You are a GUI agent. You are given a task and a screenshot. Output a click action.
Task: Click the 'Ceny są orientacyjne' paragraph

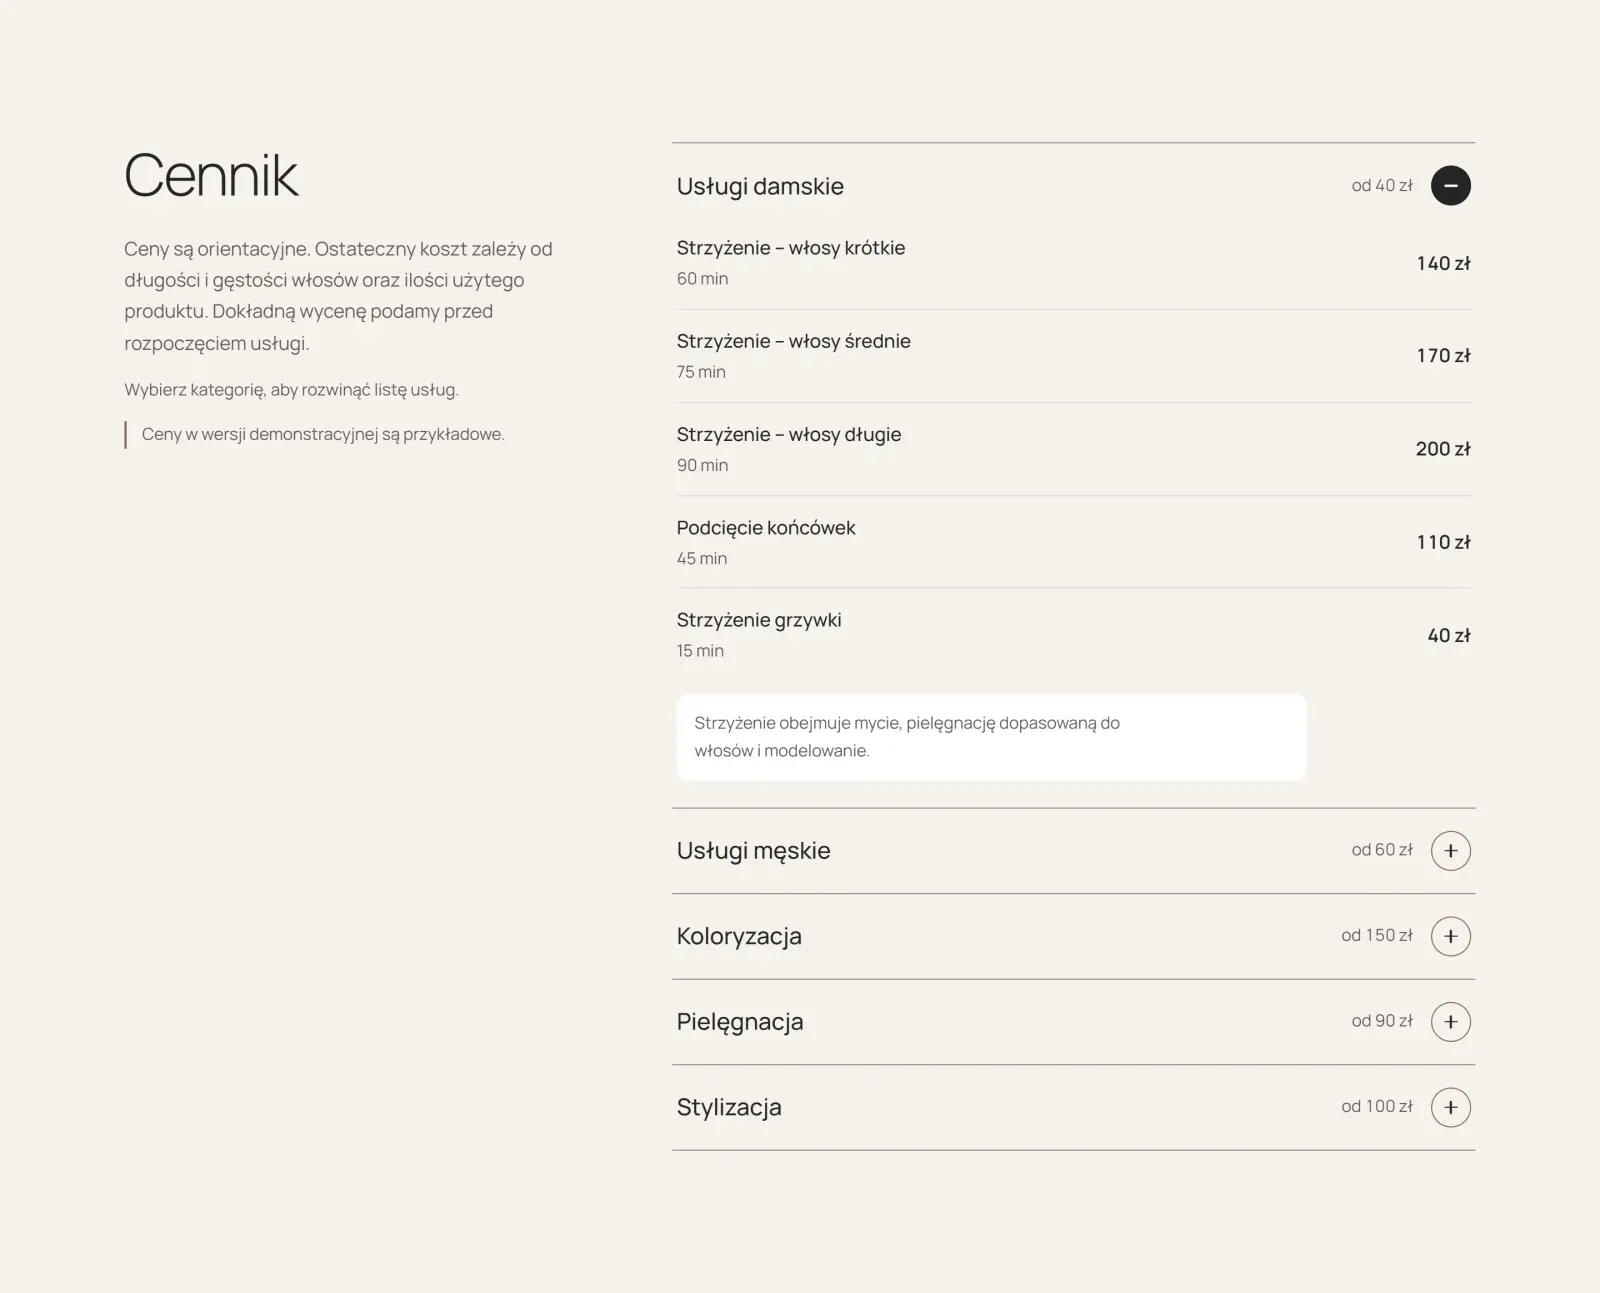click(x=339, y=296)
